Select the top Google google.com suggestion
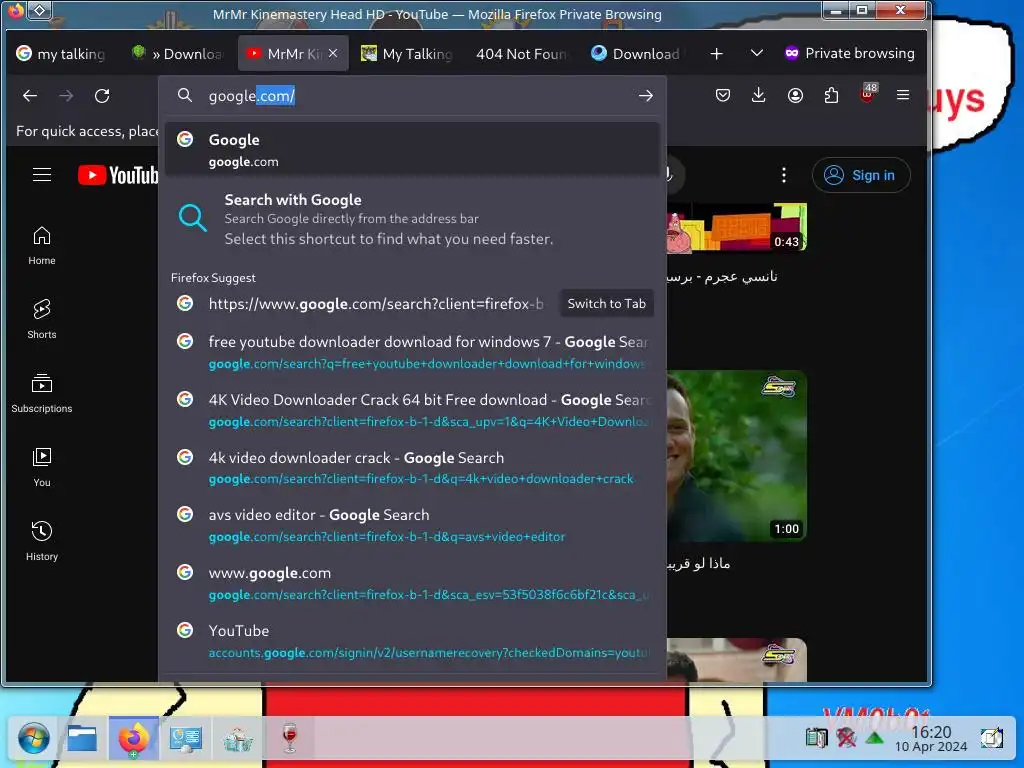Screen dimensions: 1024x768 [411, 150]
